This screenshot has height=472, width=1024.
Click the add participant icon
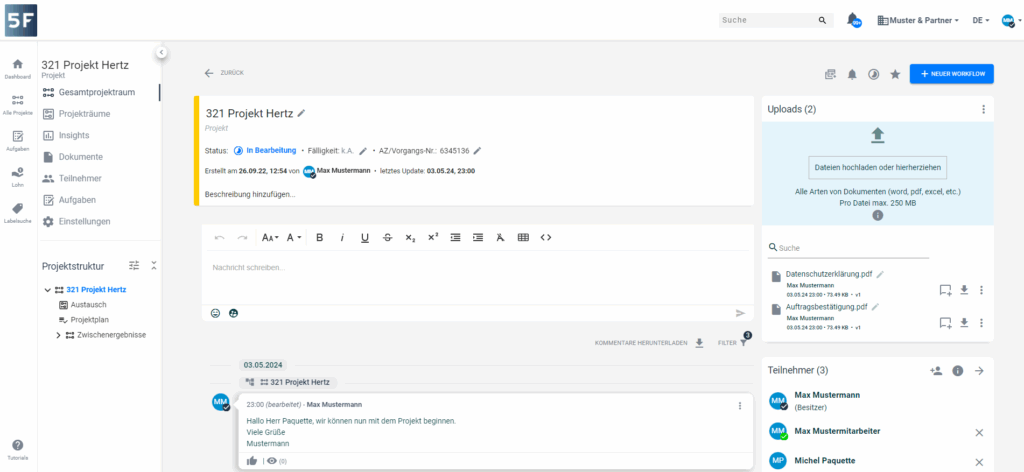[x=936, y=370]
